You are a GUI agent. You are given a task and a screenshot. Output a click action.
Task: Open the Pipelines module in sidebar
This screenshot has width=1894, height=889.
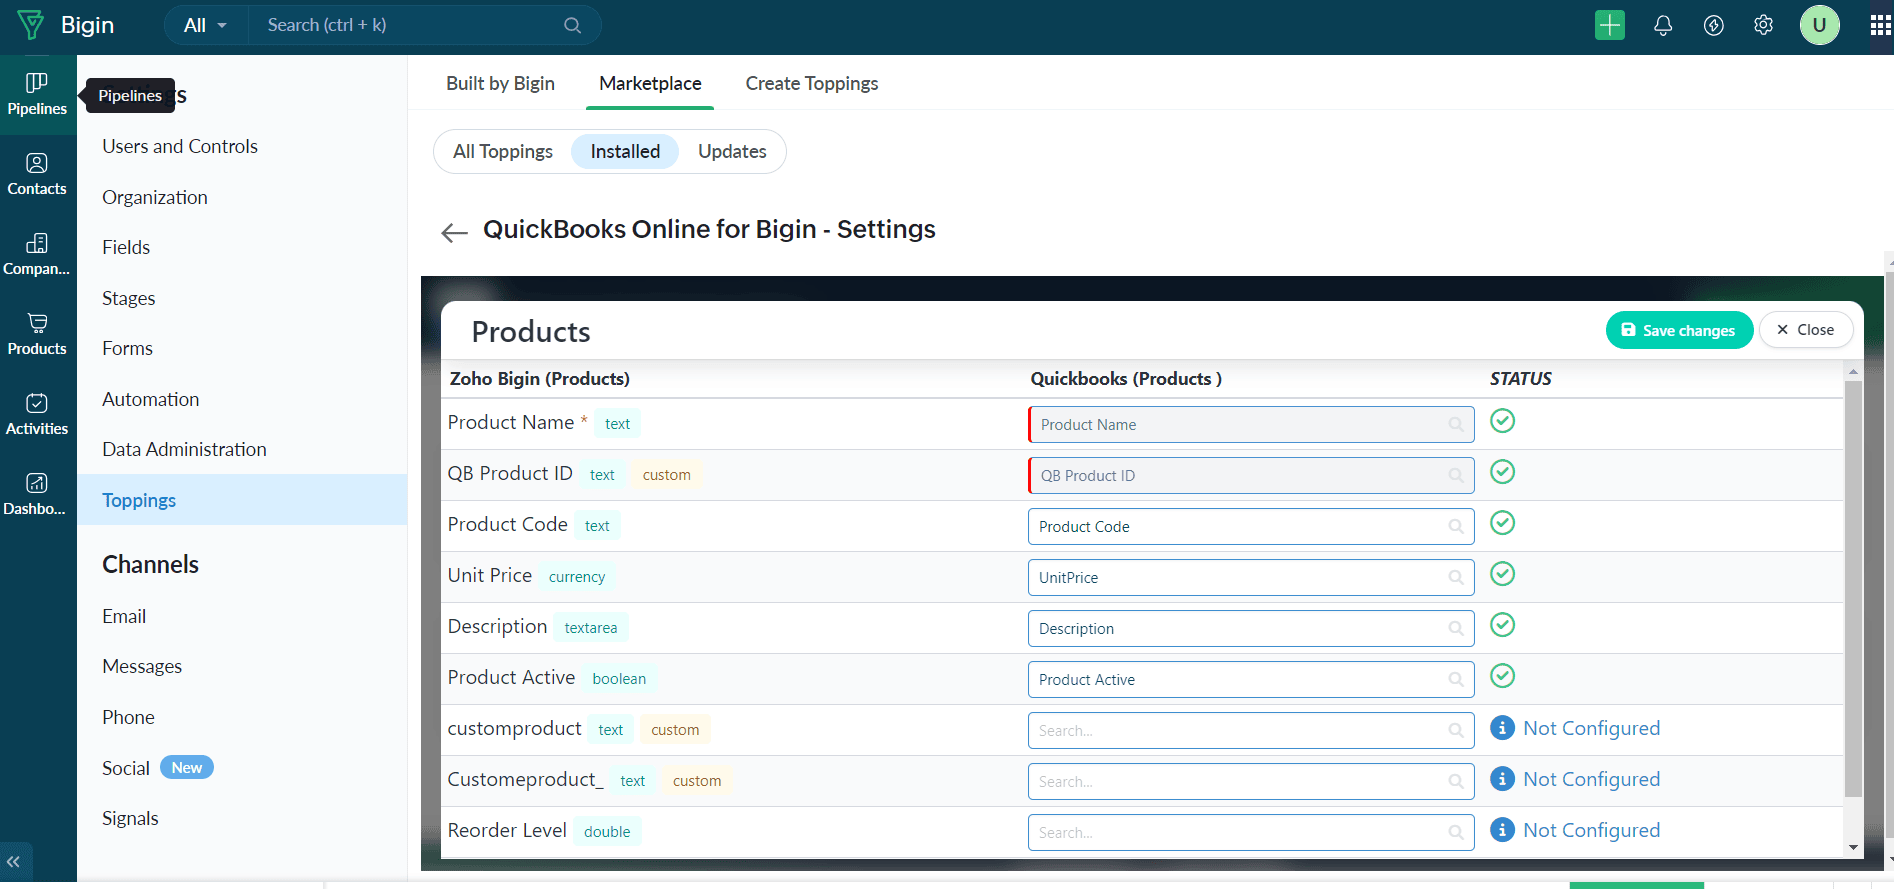37,94
